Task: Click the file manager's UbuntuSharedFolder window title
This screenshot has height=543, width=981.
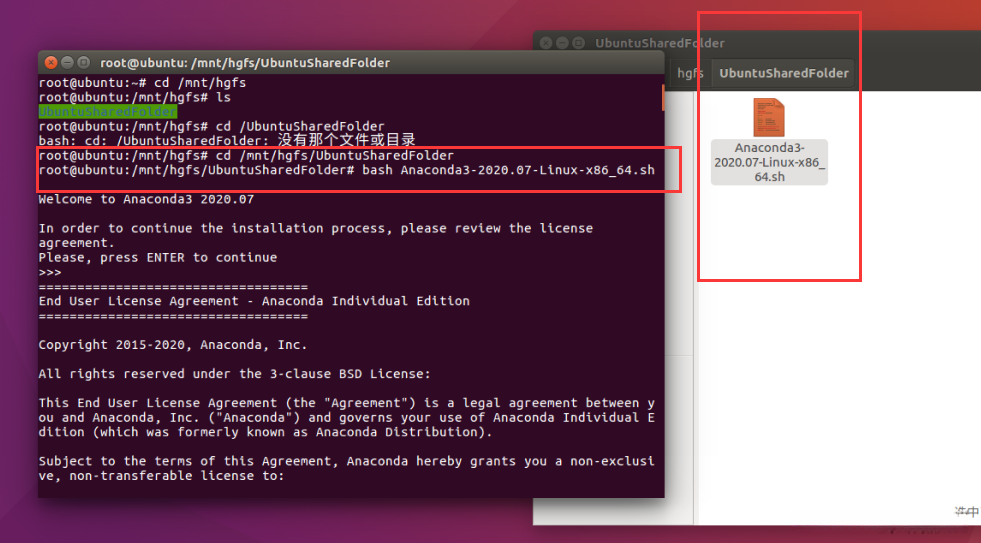Action: point(659,43)
